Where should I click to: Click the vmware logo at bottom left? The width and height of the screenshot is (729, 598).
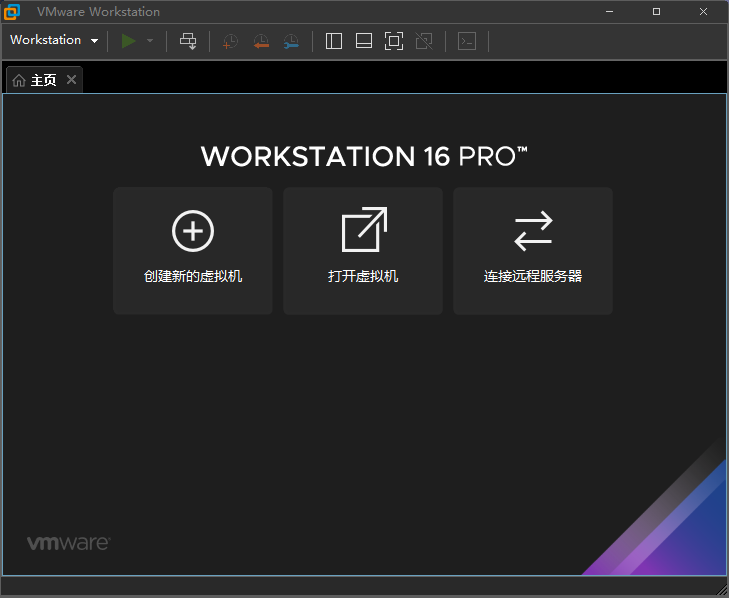point(68,543)
